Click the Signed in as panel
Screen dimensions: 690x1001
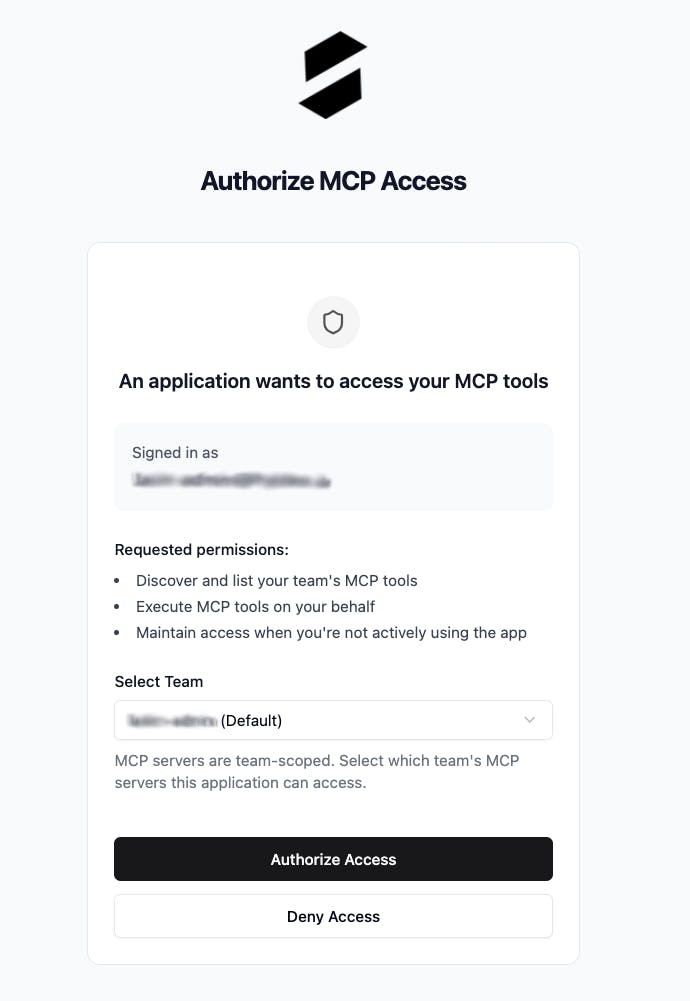point(333,466)
